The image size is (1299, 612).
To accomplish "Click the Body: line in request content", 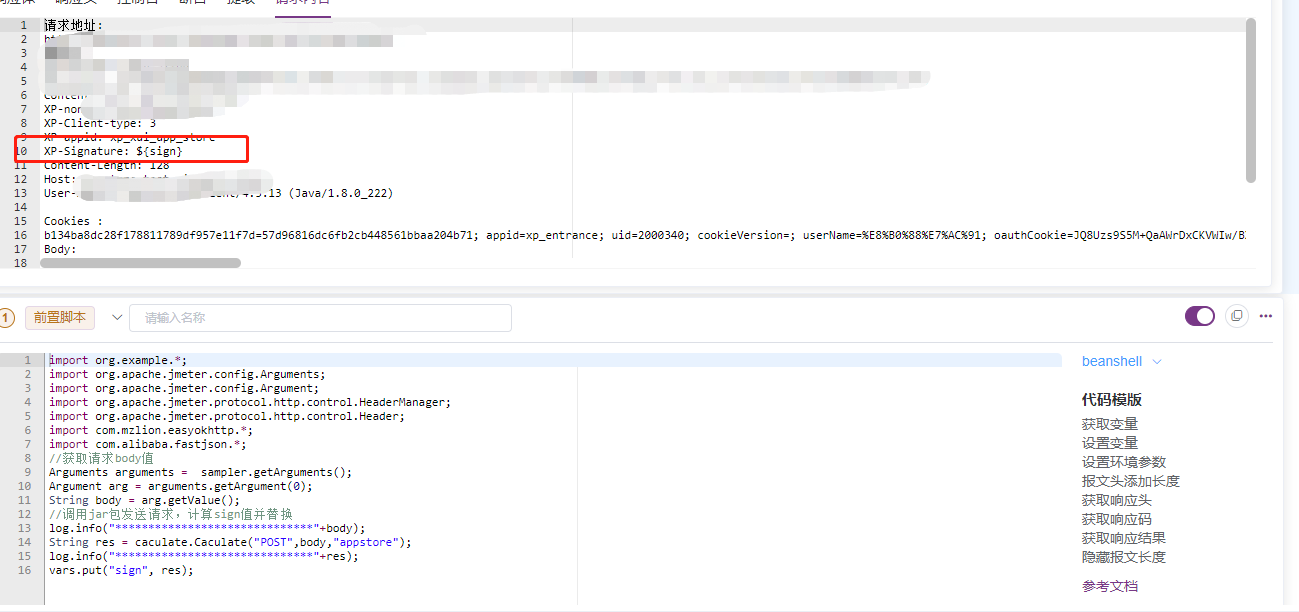I will click(61, 249).
